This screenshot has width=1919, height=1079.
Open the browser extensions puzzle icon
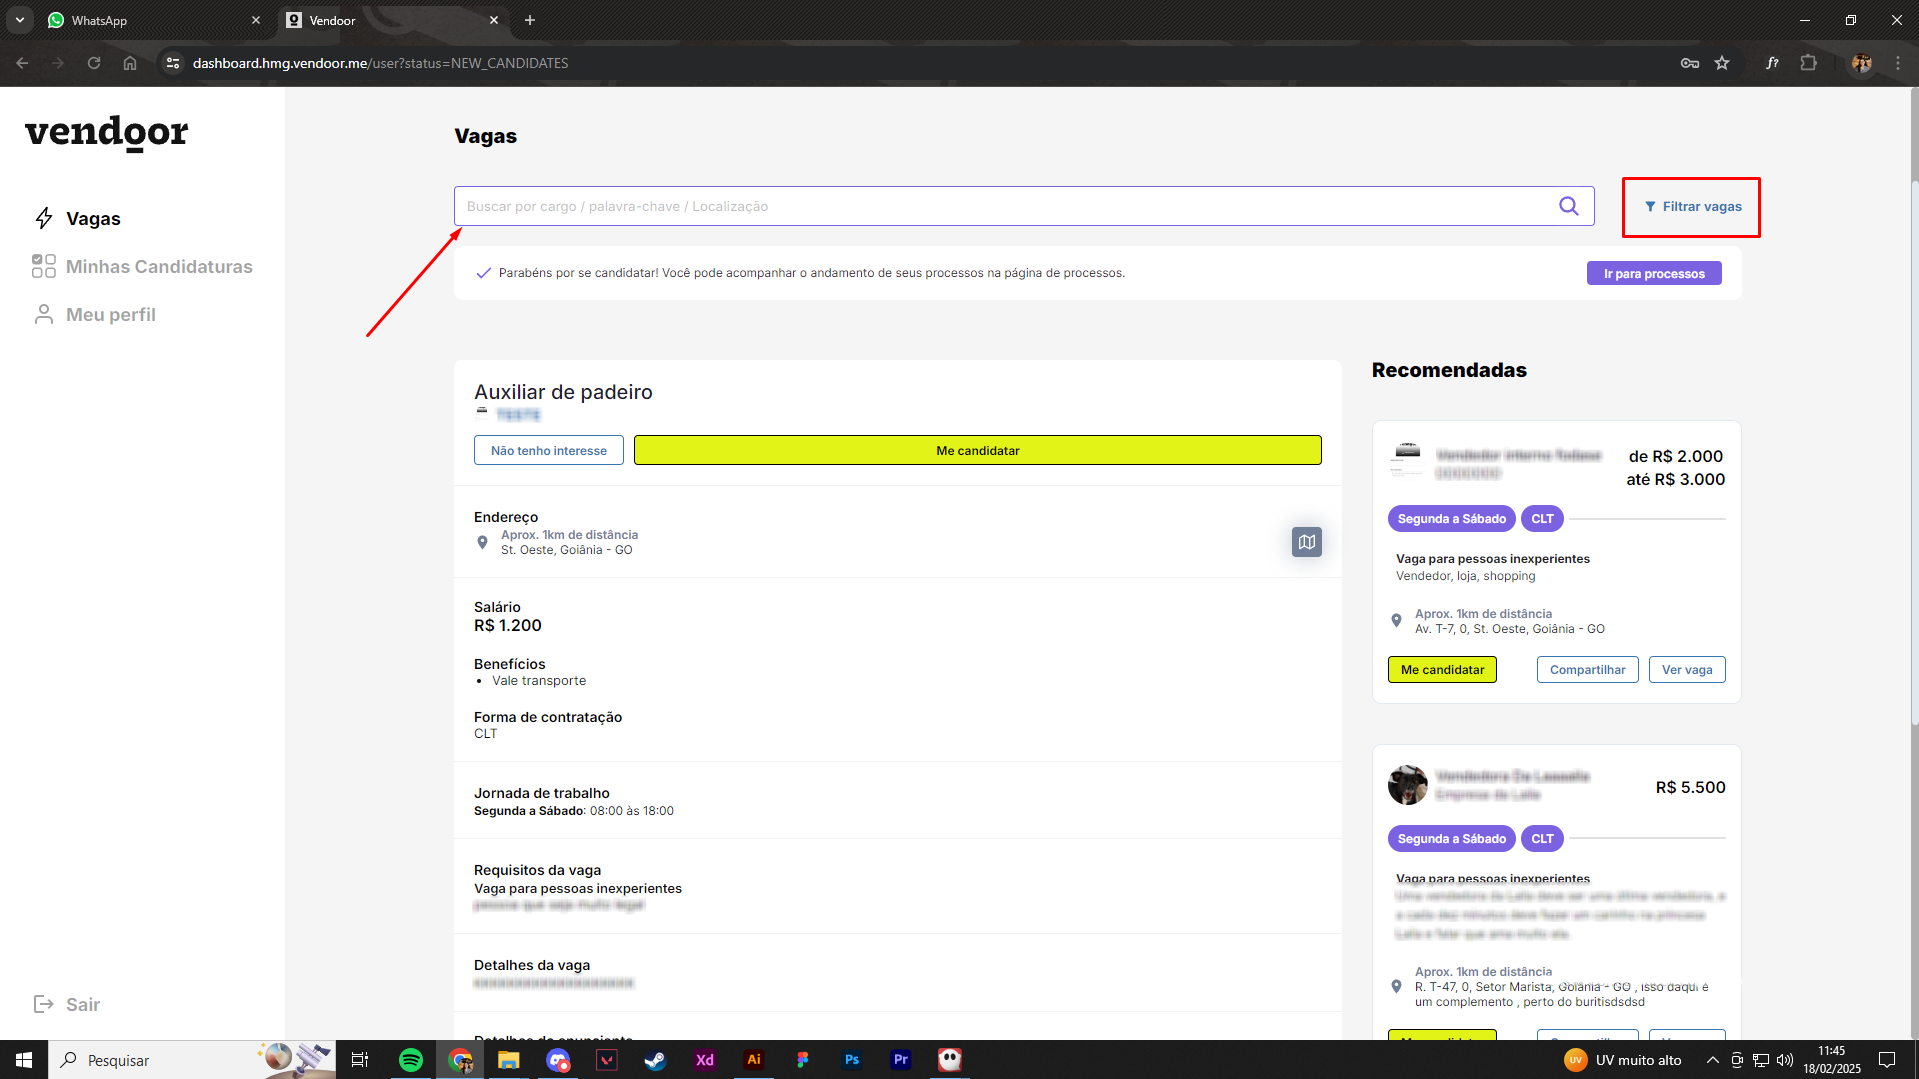point(1808,63)
